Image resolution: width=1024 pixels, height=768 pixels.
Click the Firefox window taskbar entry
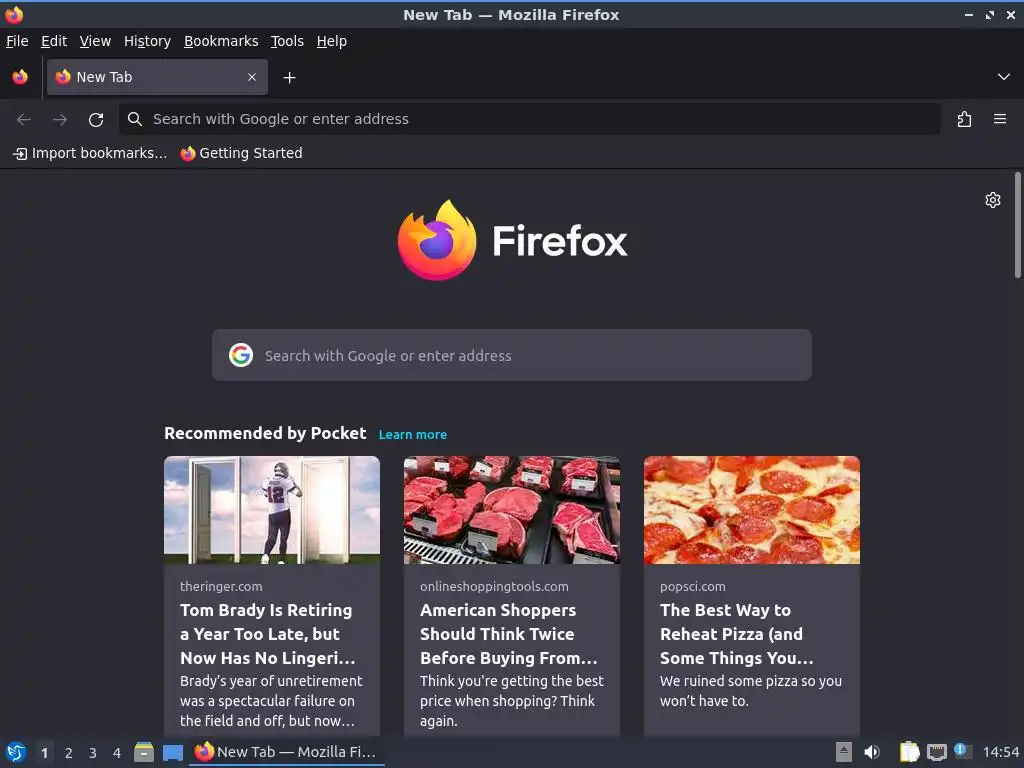[x=287, y=752]
